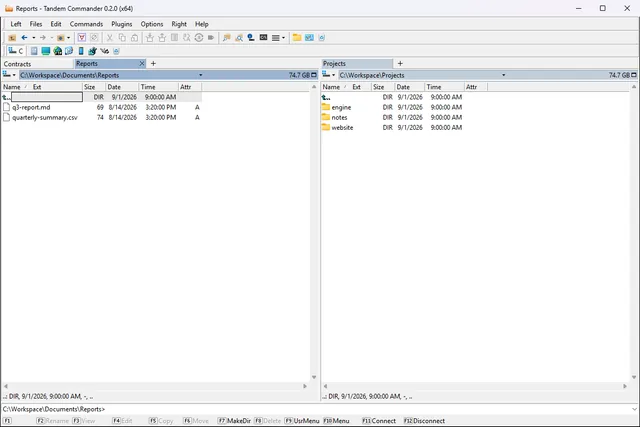Go to parent directory toolbar icon
640x427 pixels.
click(x=12, y=38)
